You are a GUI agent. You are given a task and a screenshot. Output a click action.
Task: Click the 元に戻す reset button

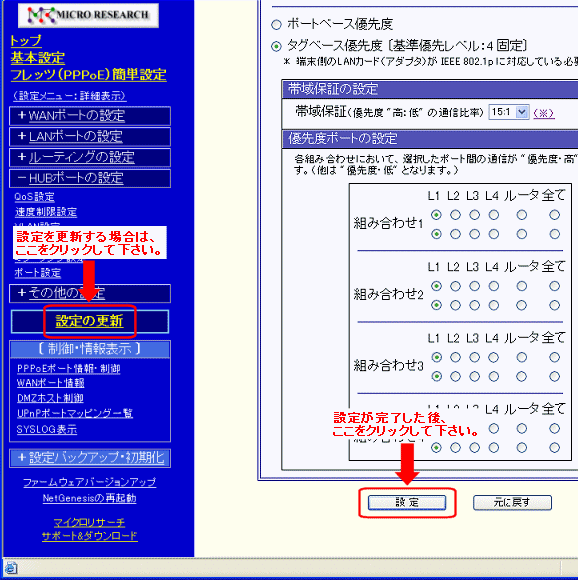tap(512, 502)
